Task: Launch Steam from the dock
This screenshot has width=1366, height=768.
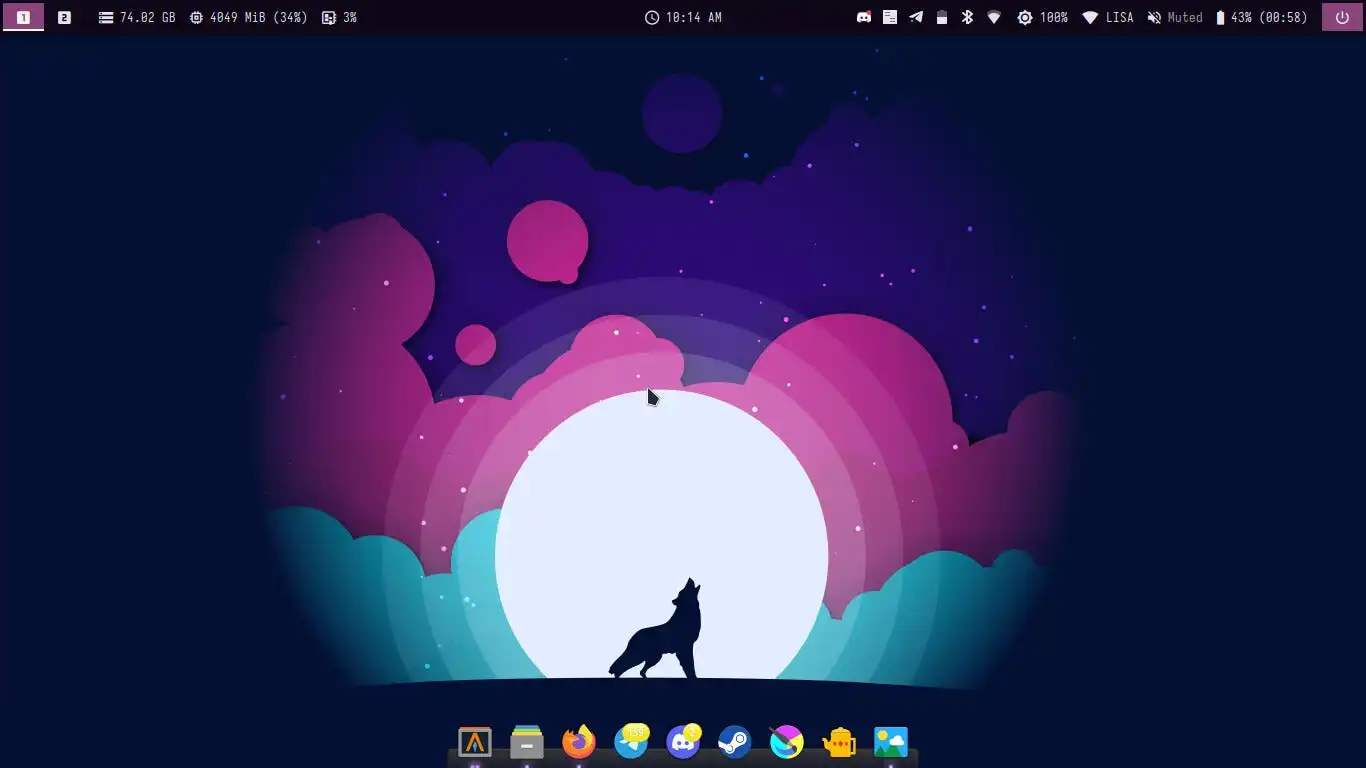Action: point(735,742)
